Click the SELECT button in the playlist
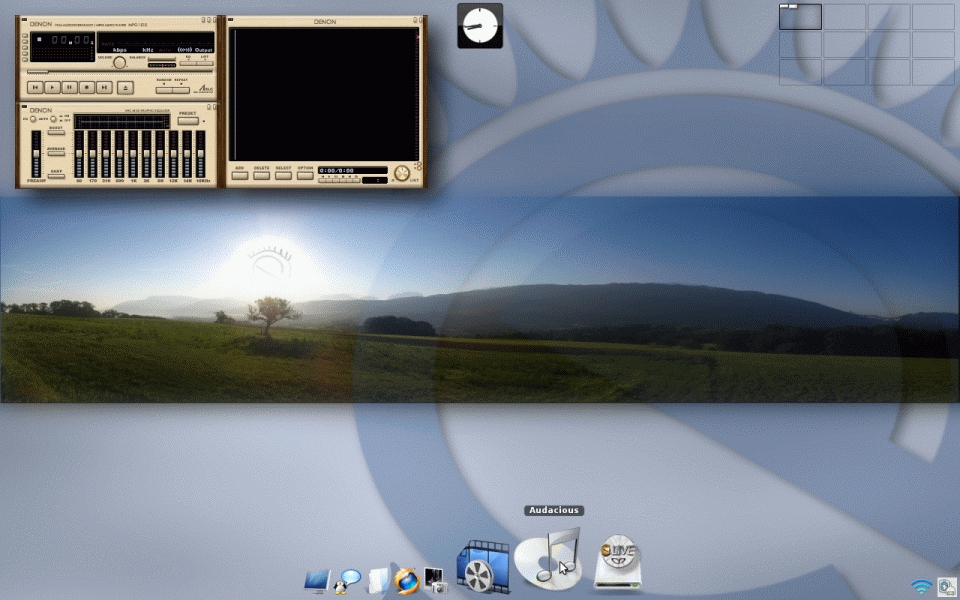The image size is (960, 600). [283, 176]
